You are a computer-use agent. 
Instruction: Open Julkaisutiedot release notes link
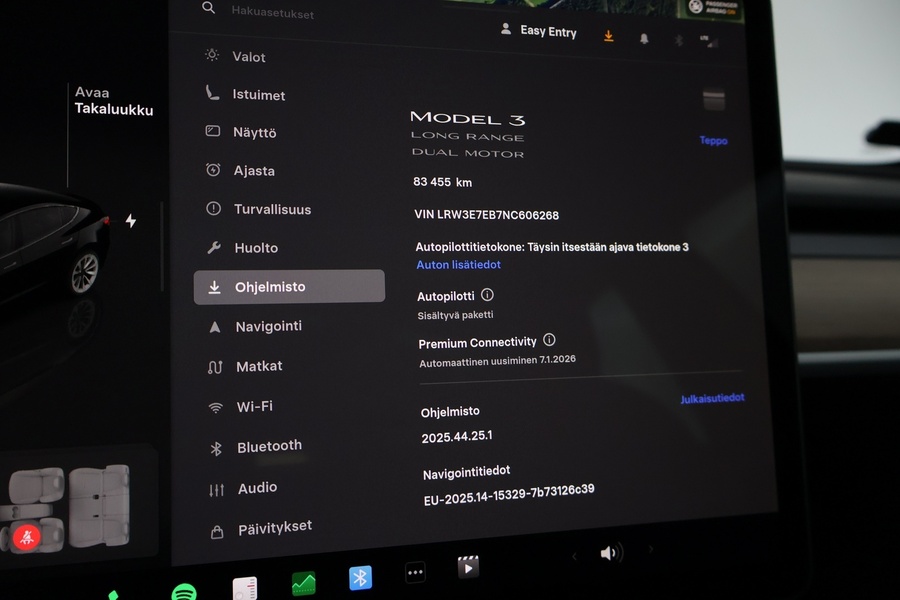(x=711, y=398)
